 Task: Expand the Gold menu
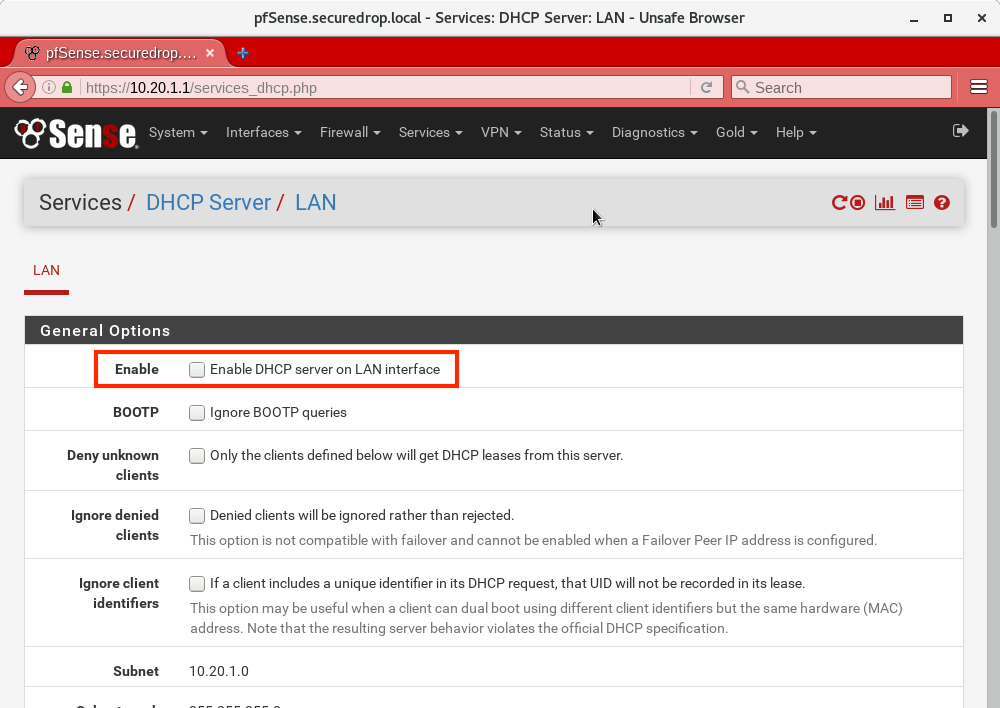(x=737, y=132)
